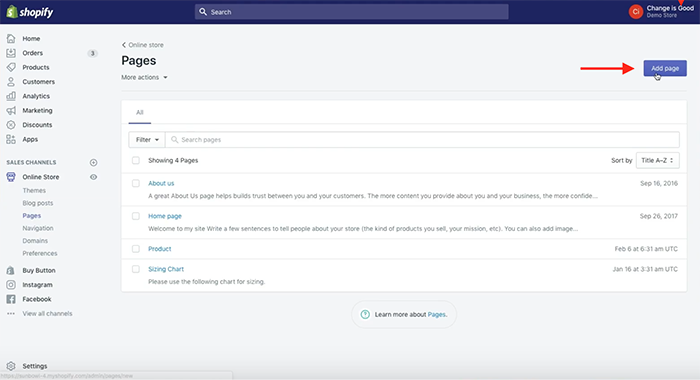This screenshot has height=380, width=700.
Task: Click the help question mark icon
Action: click(x=365, y=314)
